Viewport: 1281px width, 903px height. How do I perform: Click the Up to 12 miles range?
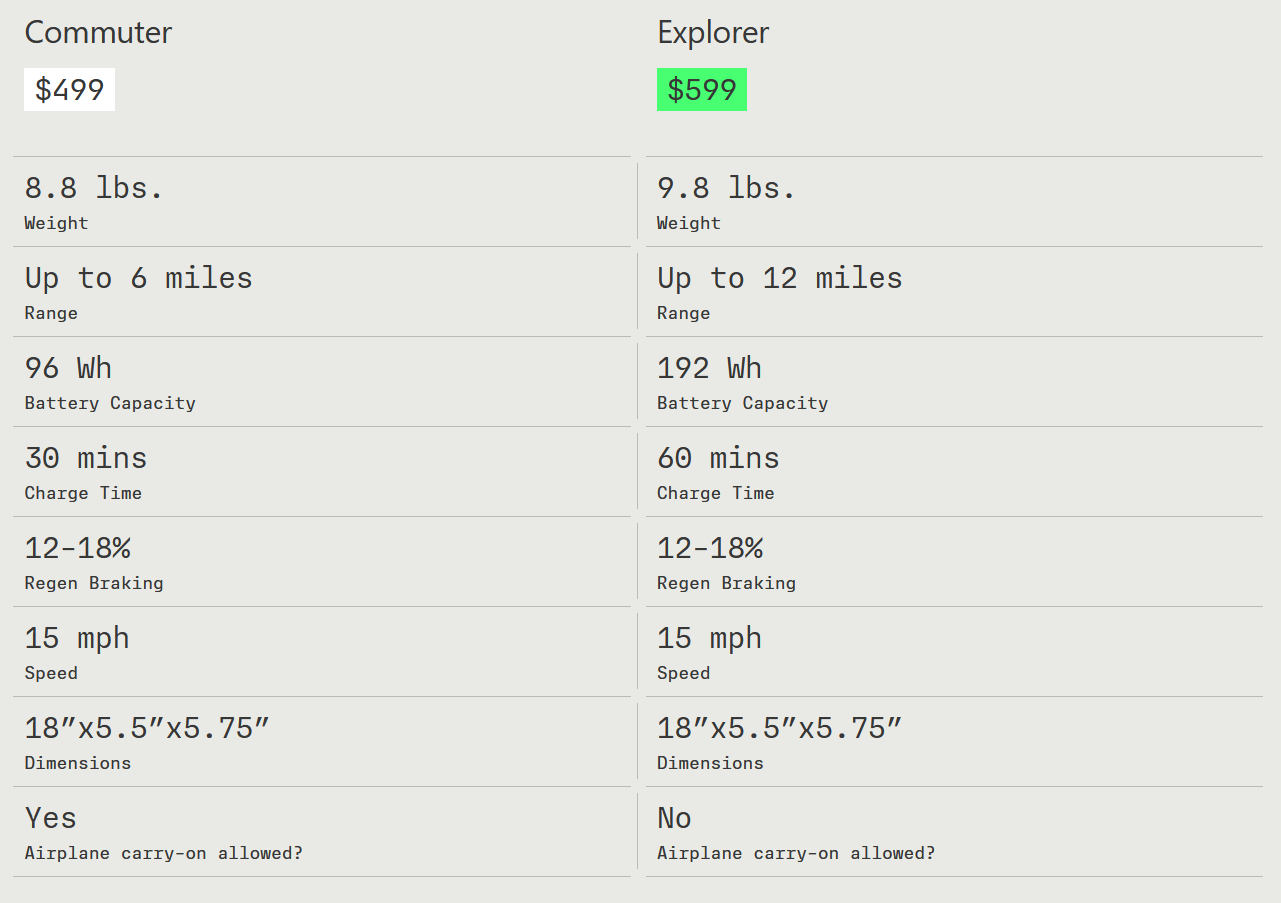pos(779,278)
